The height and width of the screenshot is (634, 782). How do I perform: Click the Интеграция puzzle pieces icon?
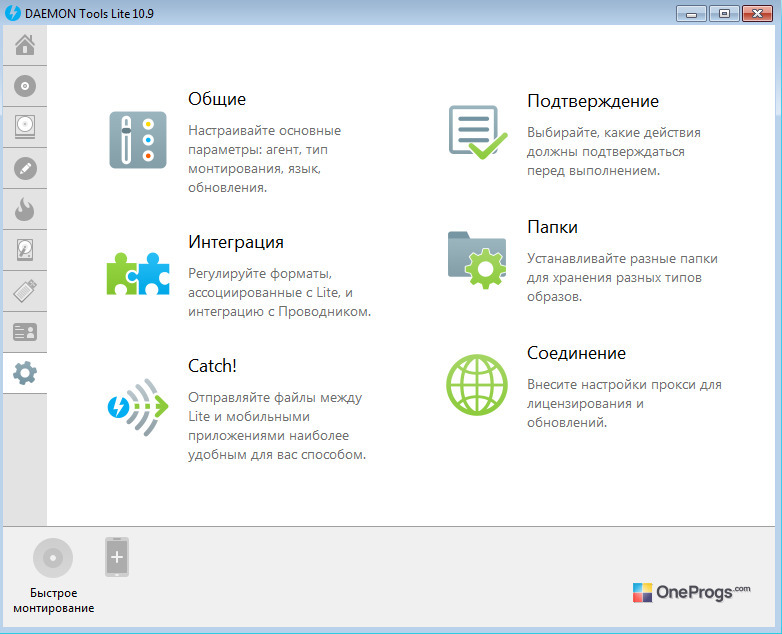(138, 274)
